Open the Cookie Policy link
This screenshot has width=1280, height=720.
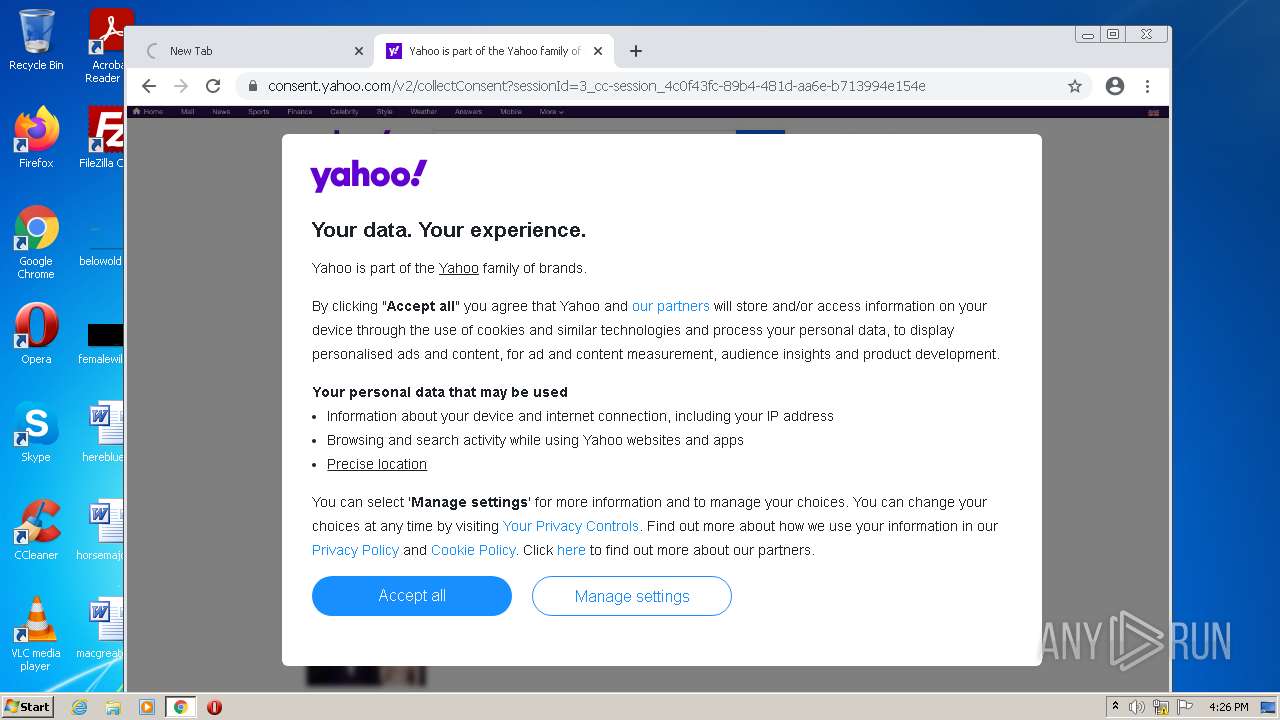coord(473,550)
